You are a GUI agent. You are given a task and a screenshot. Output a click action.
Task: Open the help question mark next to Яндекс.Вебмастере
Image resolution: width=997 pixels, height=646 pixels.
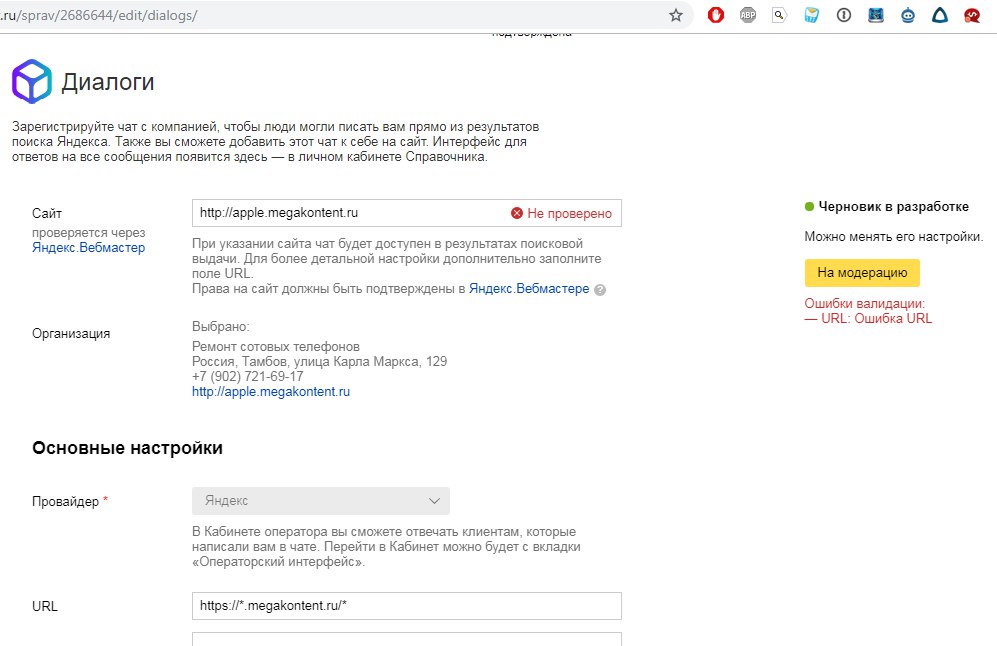coord(600,290)
